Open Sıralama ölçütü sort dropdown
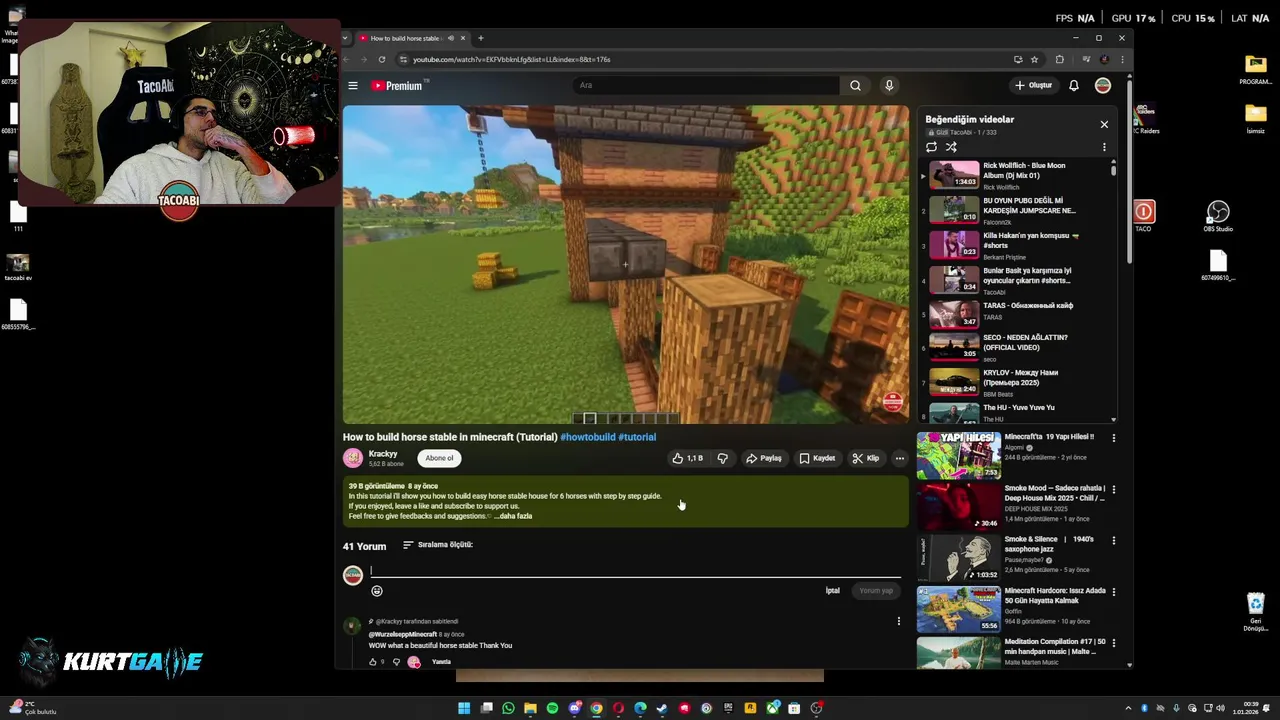 [x=438, y=545]
